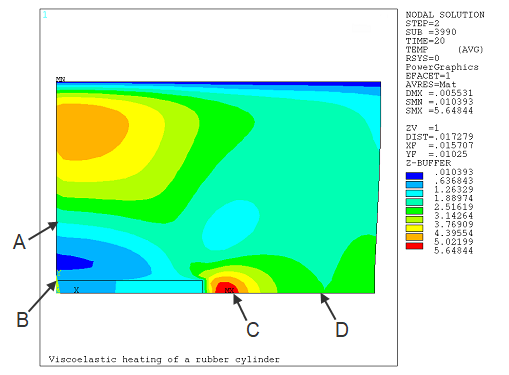Click the MX maximum marker in red zone
509x375 pixels.
229,291
